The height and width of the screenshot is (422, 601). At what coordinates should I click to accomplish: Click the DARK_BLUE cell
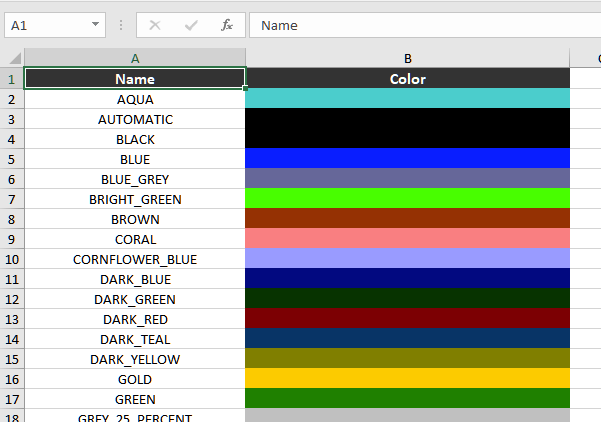[135, 279]
